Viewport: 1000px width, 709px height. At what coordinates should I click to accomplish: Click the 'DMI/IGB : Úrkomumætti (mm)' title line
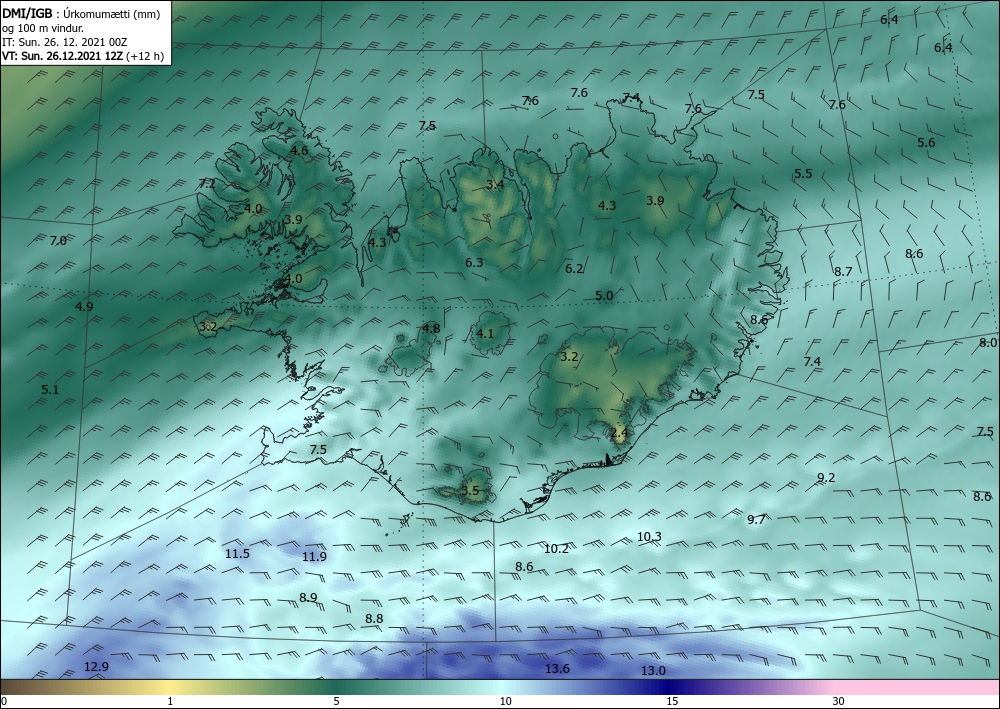pyautogui.click(x=81, y=13)
